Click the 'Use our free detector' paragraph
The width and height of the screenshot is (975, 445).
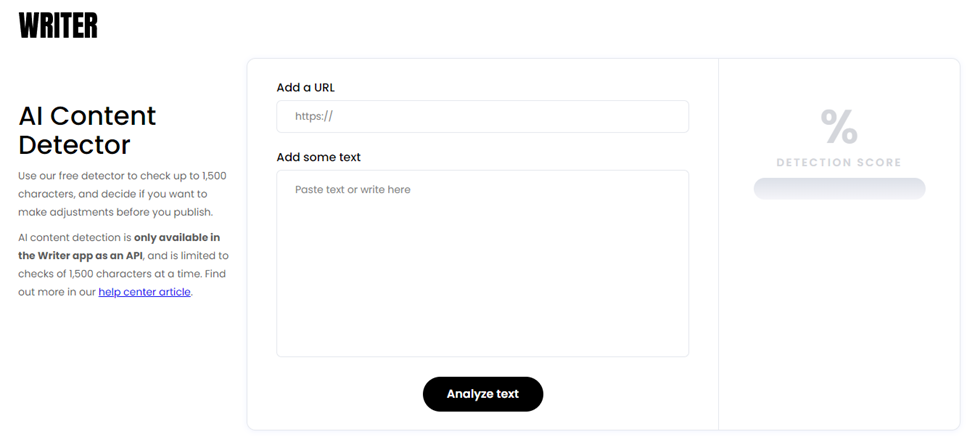[x=122, y=194]
